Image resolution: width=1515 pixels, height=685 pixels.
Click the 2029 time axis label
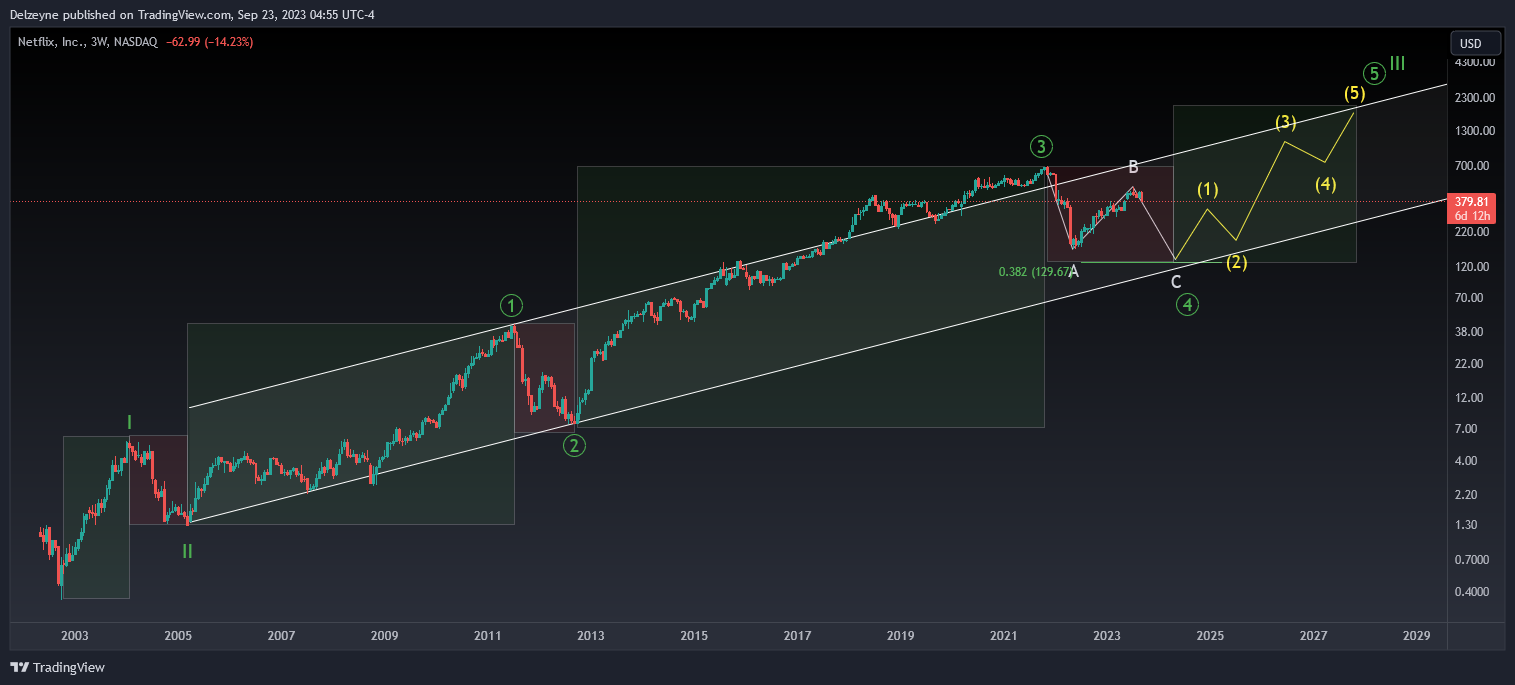pyautogui.click(x=1416, y=636)
